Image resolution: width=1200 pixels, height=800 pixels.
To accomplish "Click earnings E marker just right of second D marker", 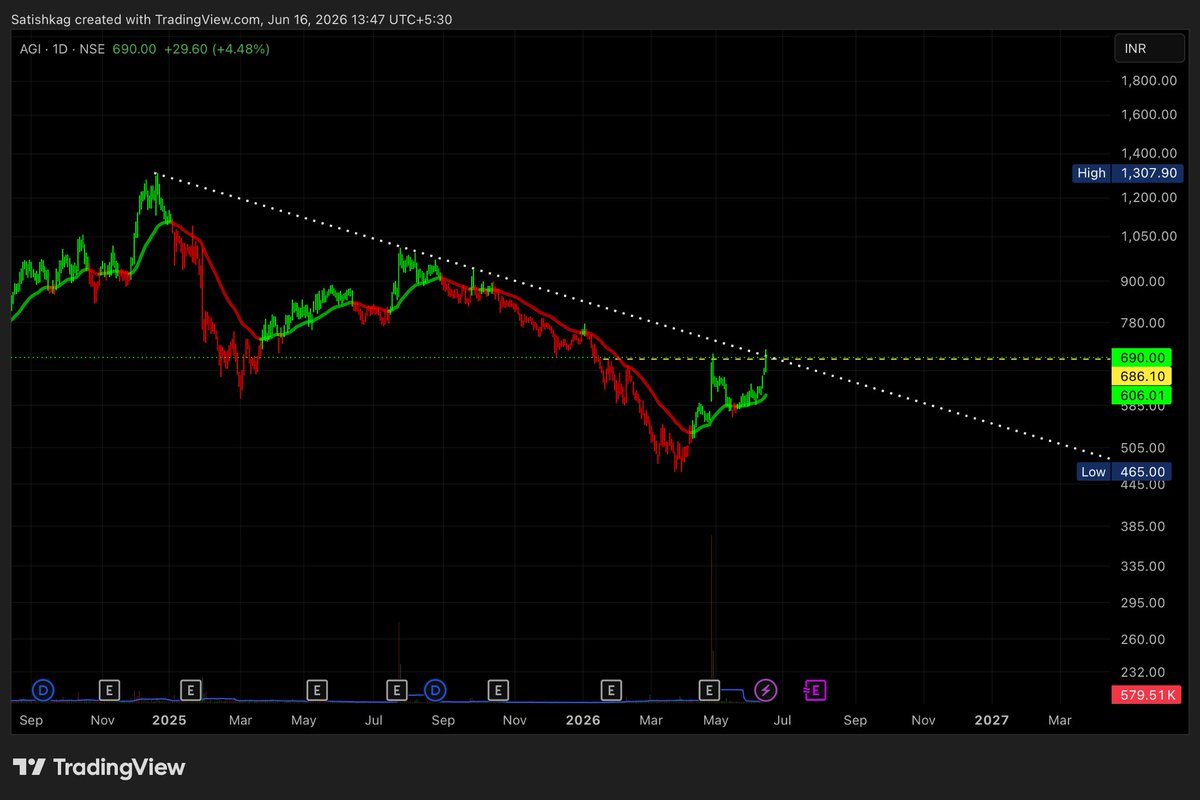I will 498,689.
